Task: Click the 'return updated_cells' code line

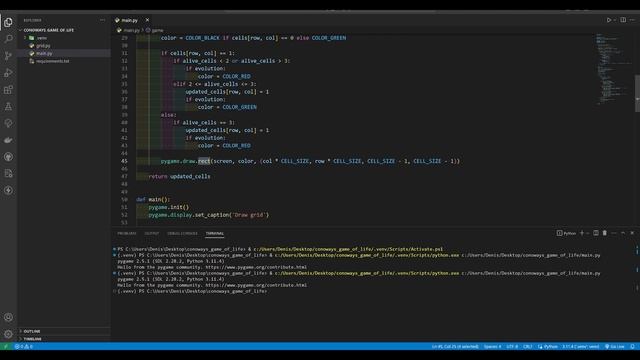Action: 180,177
